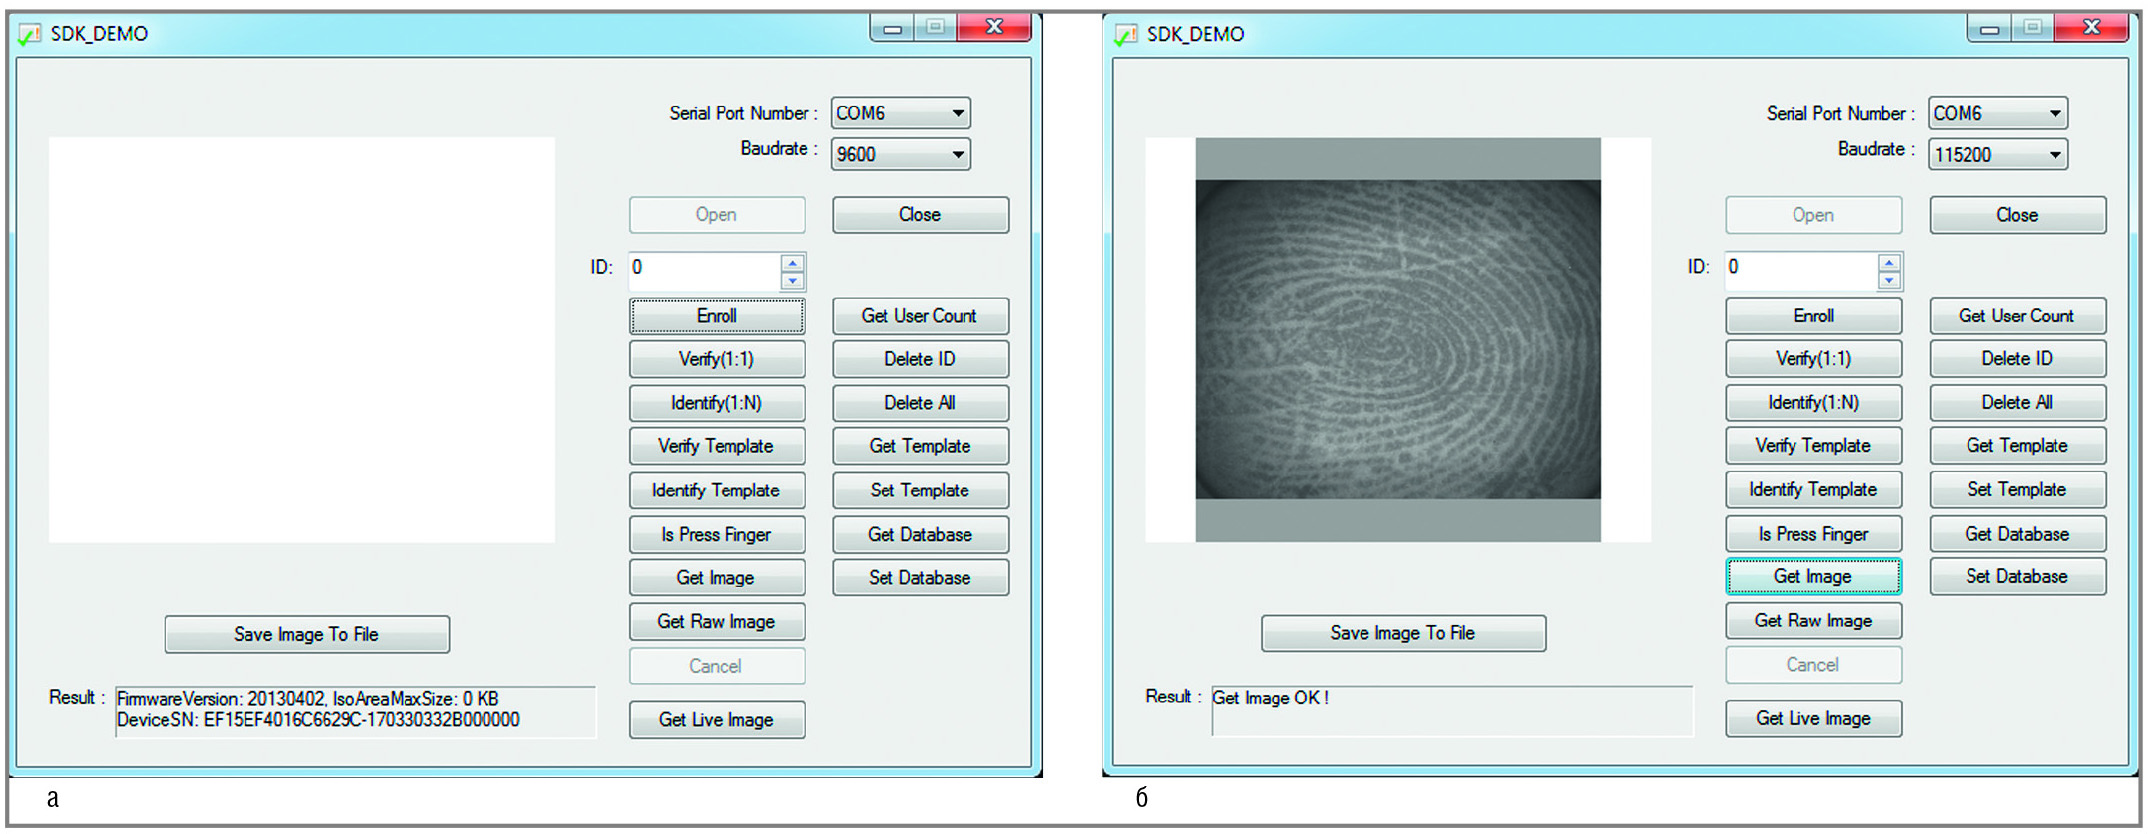Click Delete All in the blank-image window

(919, 403)
